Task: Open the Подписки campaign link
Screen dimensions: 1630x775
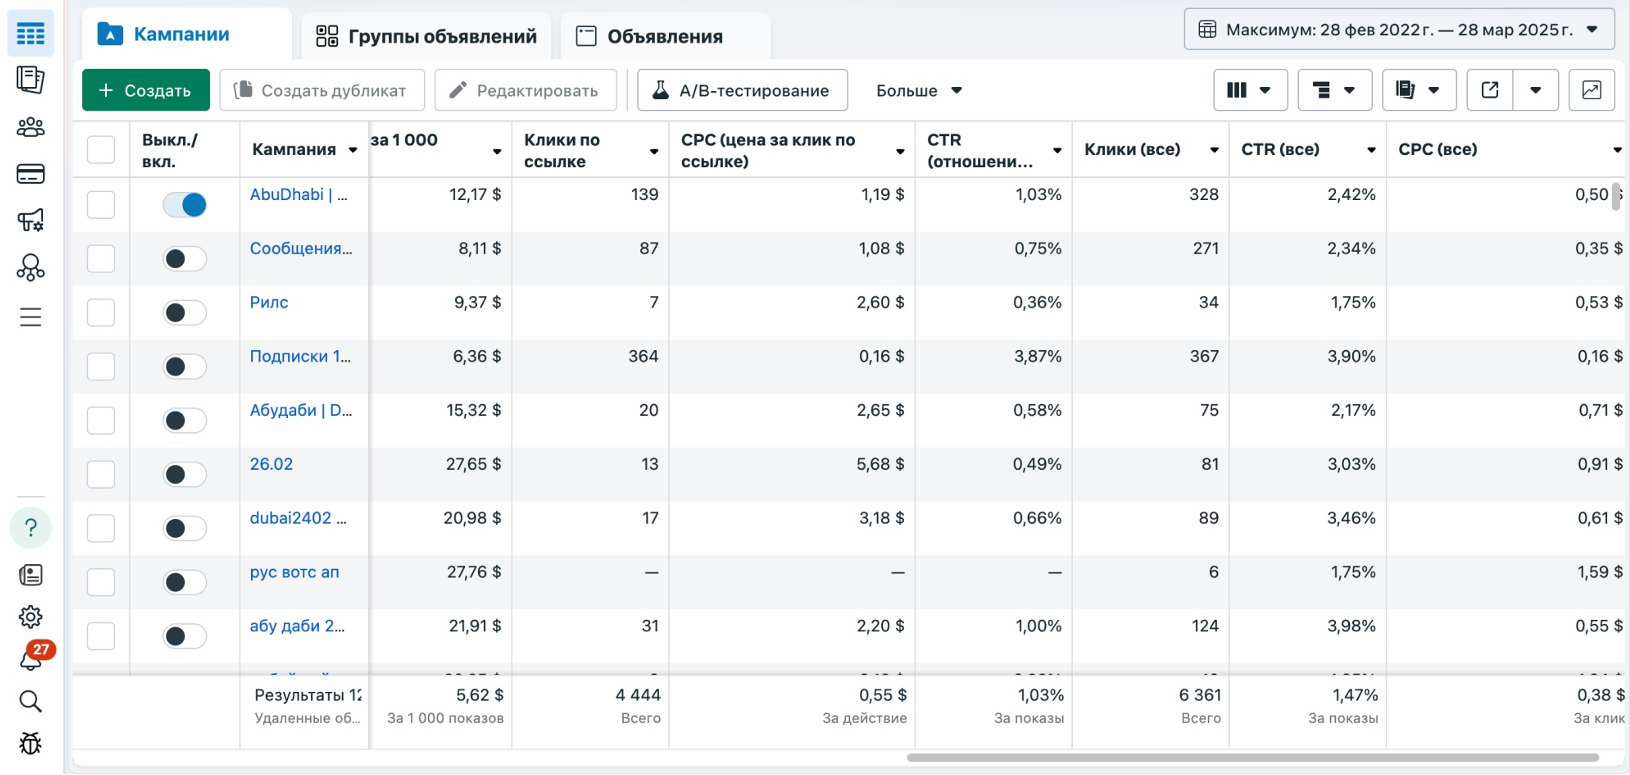Action: (x=300, y=356)
